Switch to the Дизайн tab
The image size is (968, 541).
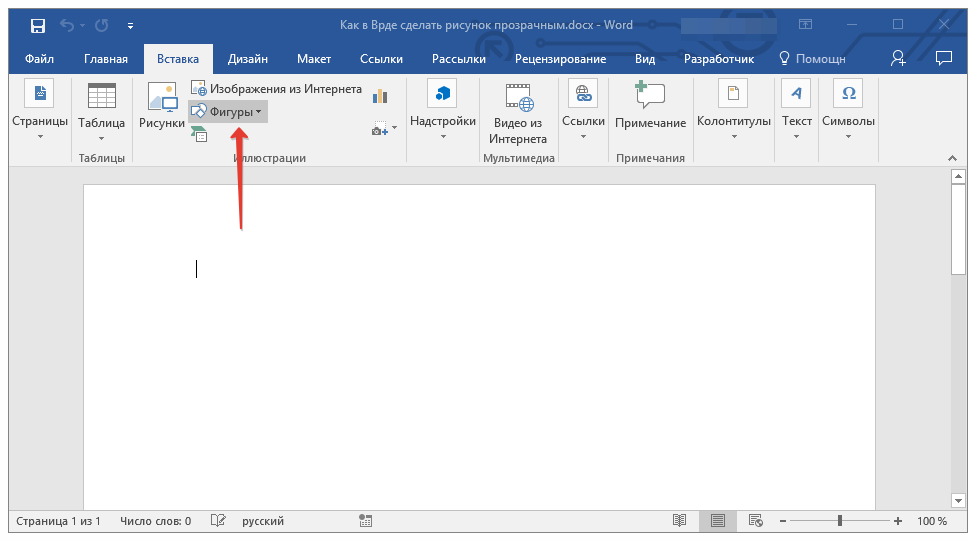click(x=247, y=59)
